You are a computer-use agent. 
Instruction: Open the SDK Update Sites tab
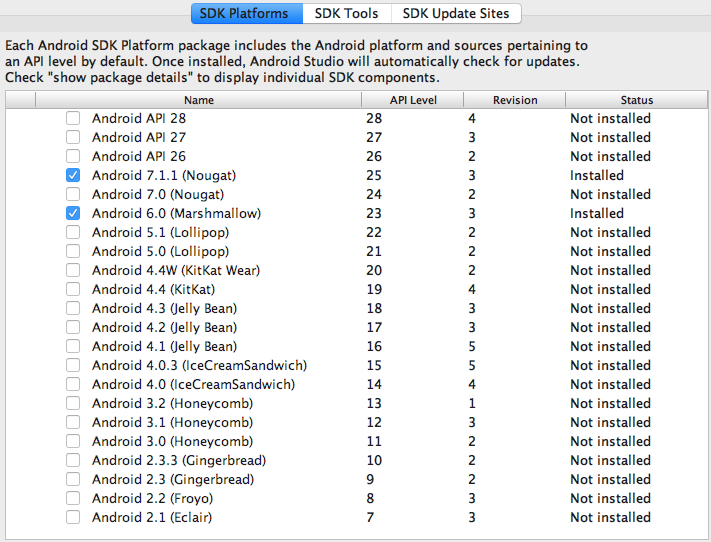[456, 14]
